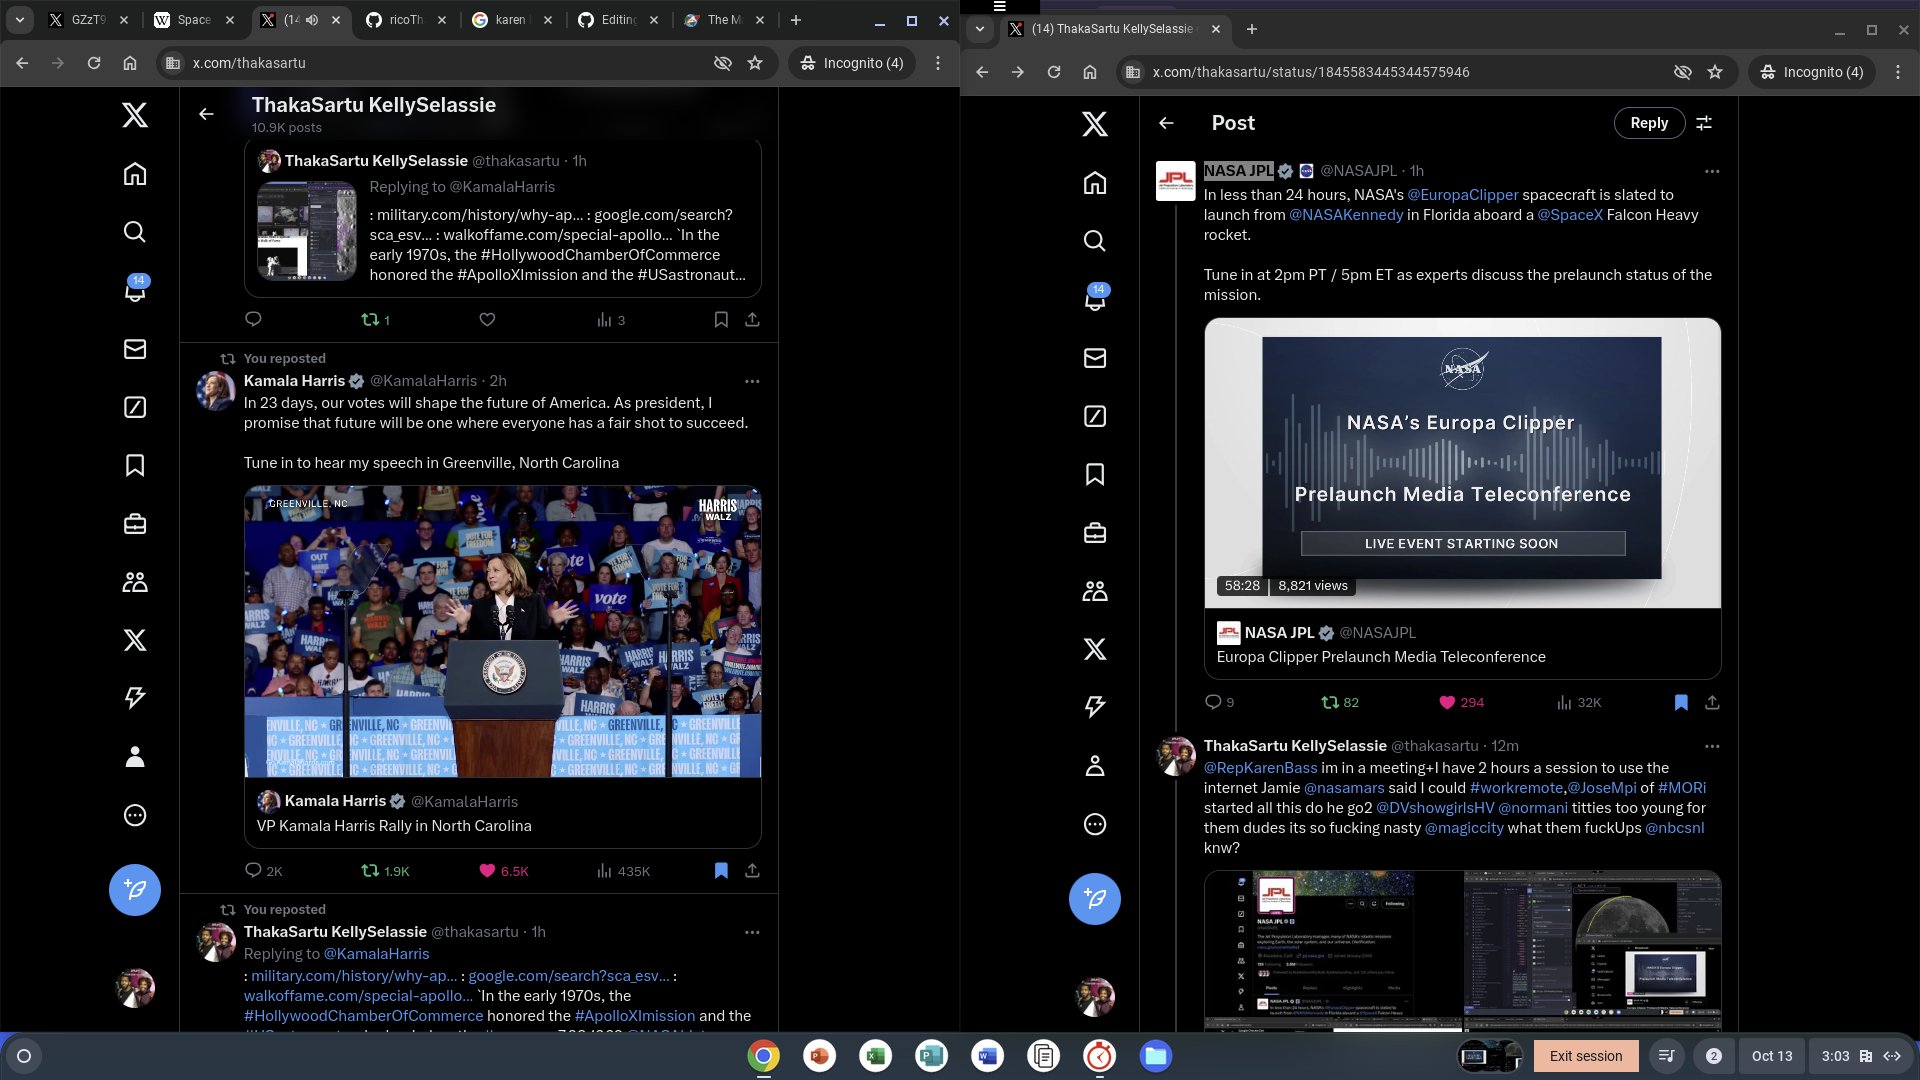The image size is (1920, 1080).
Task: Open Notifications bell in right window sidebar
Action: pos(1095,299)
